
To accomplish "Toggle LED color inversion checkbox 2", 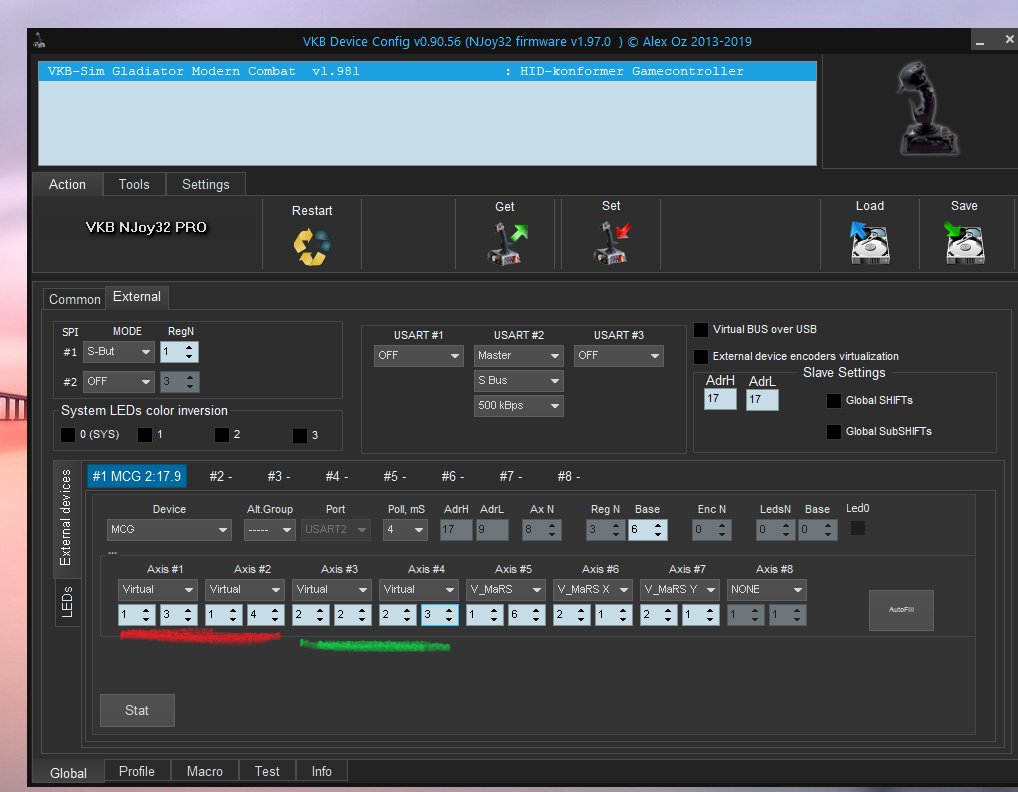I will (x=222, y=434).
